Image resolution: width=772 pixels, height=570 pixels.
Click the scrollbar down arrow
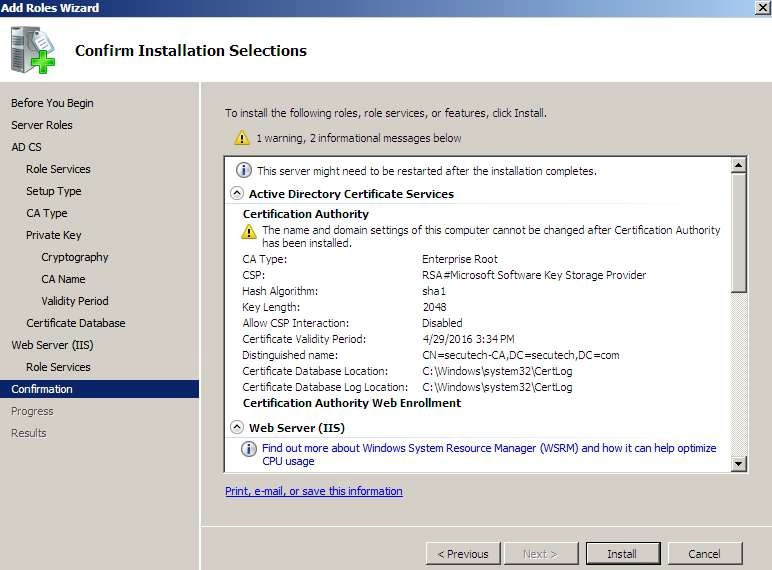739,463
